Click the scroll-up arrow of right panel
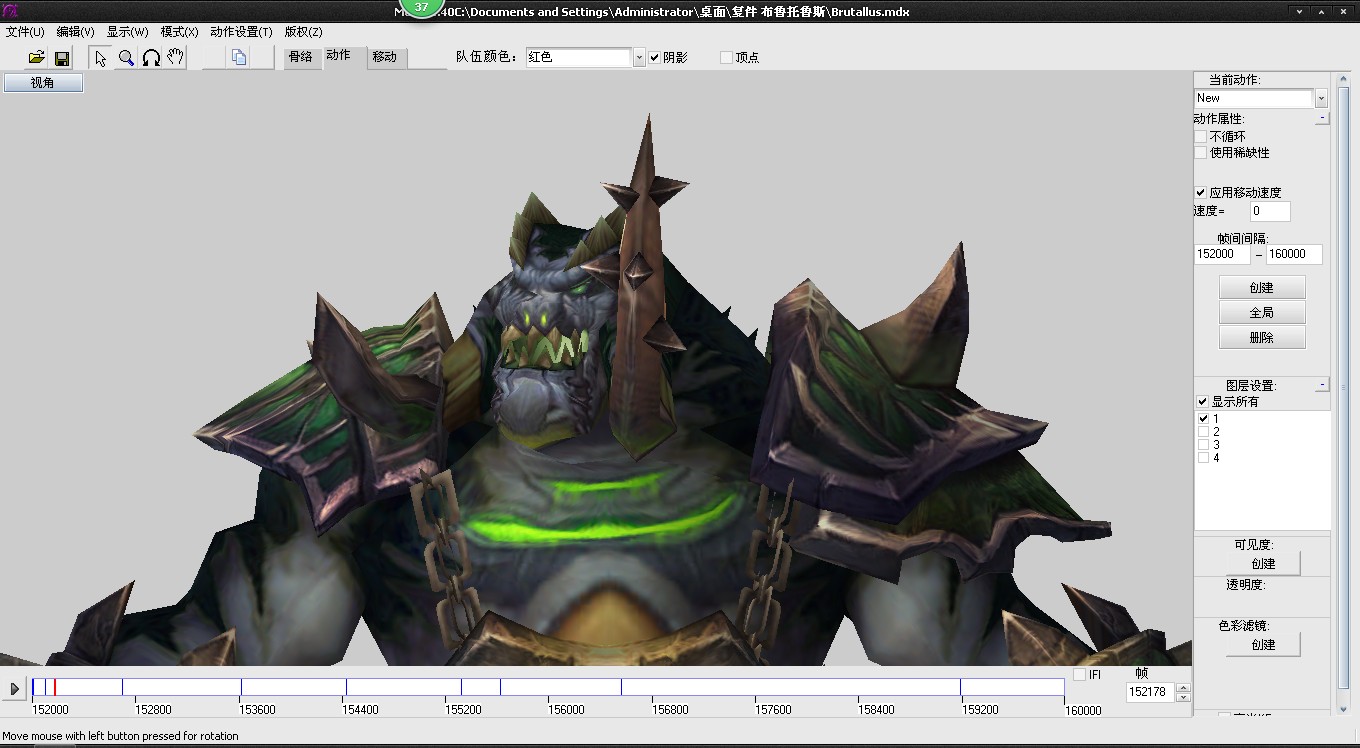1360x748 pixels. click(x=1344, y=80)
